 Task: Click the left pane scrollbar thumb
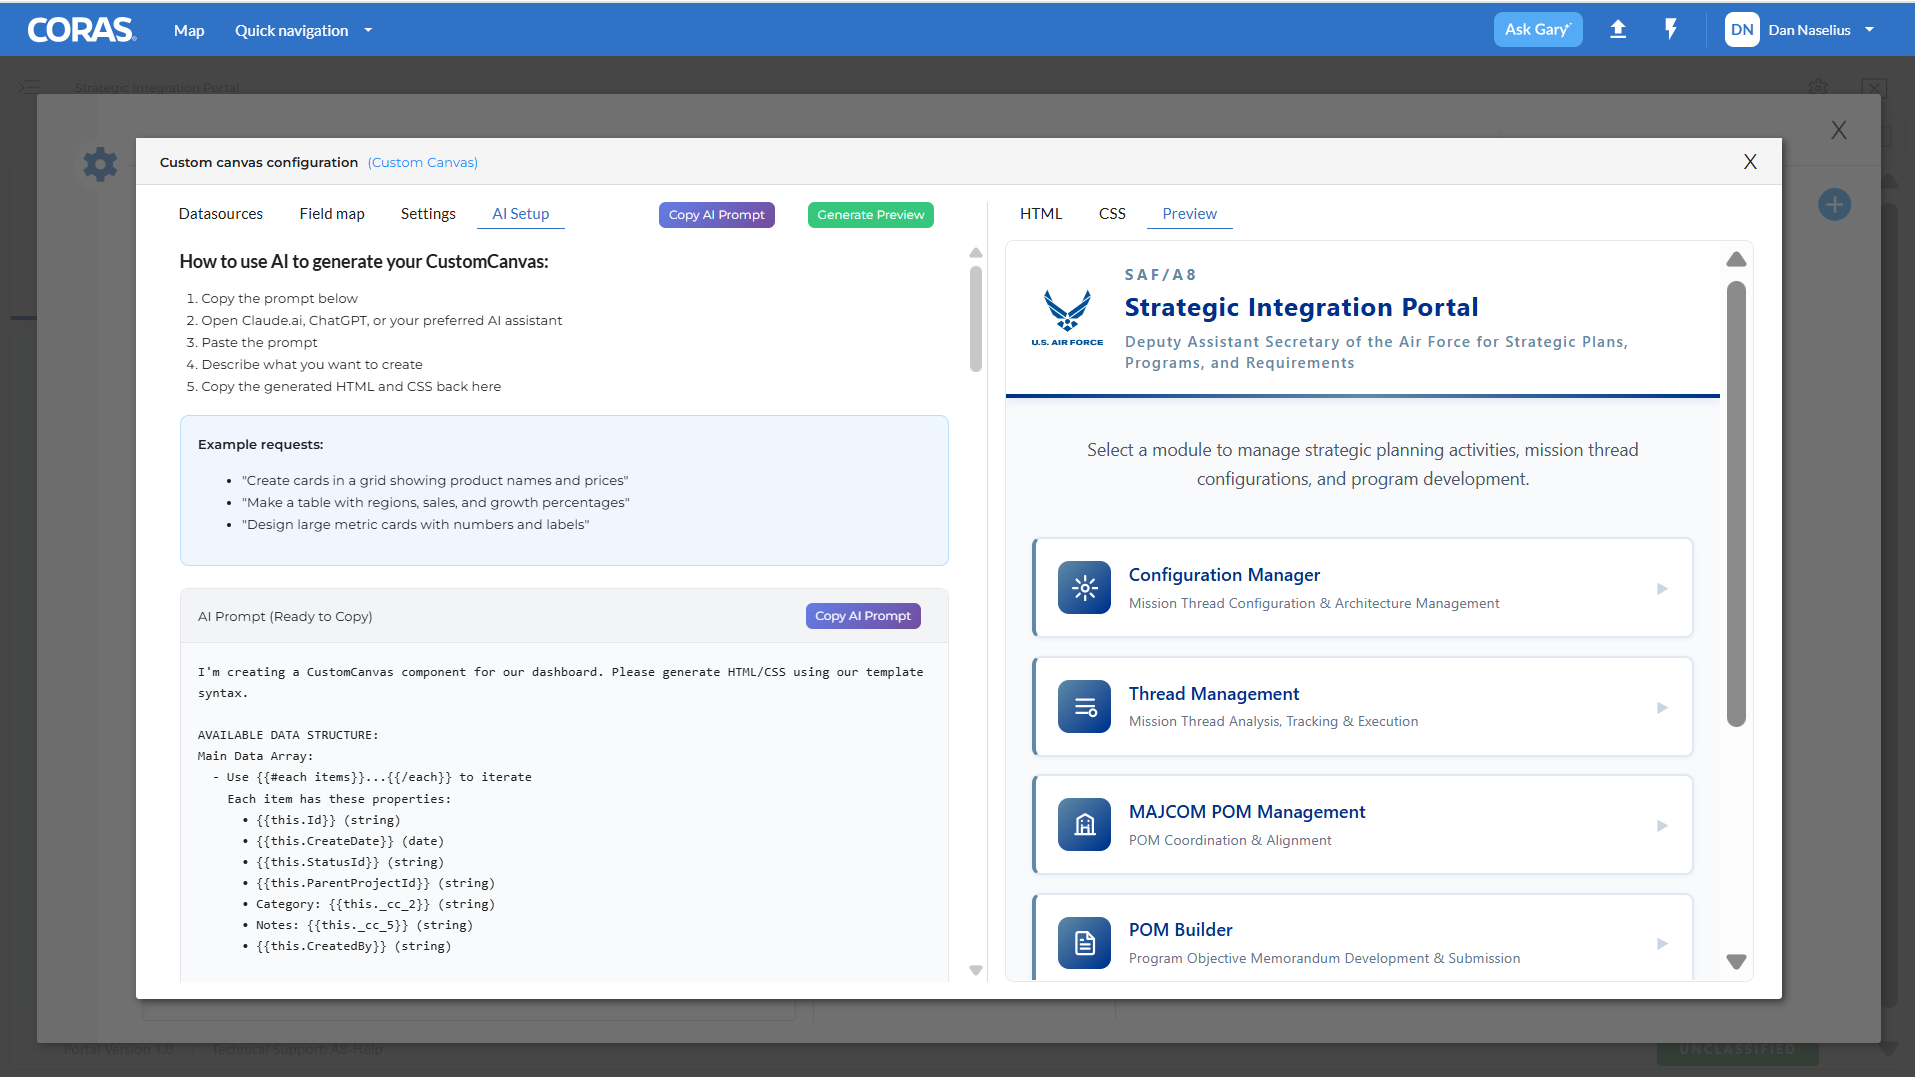[976, 318]
